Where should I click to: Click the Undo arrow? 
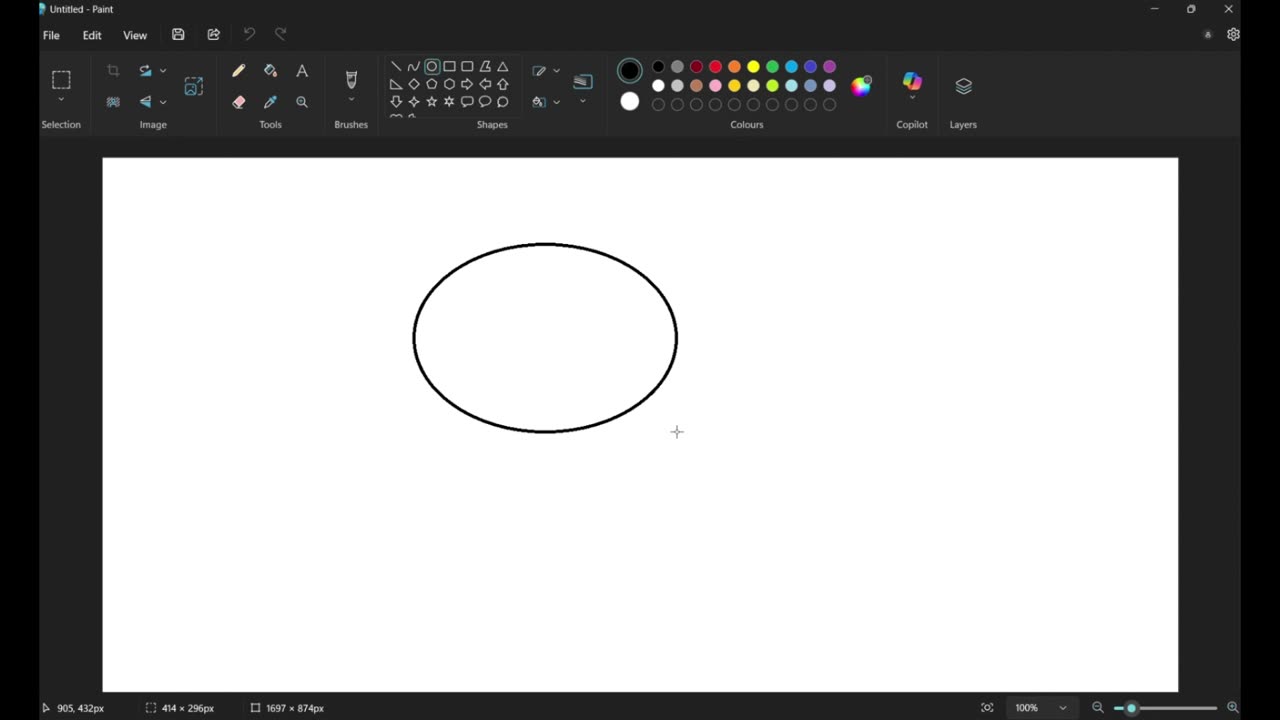(x=249, y=35)
